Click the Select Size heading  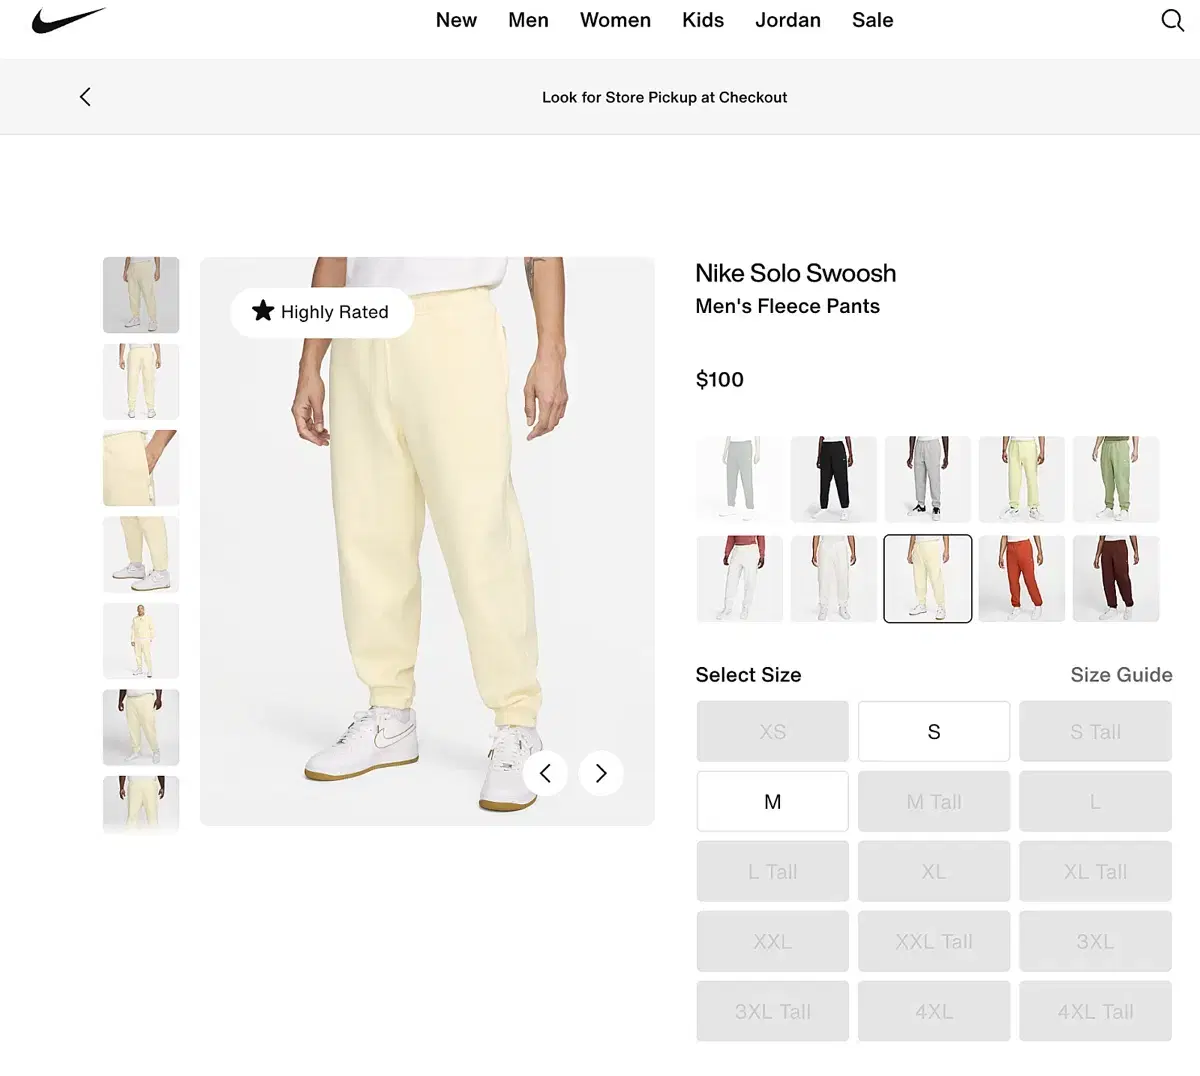pos(749,675)
